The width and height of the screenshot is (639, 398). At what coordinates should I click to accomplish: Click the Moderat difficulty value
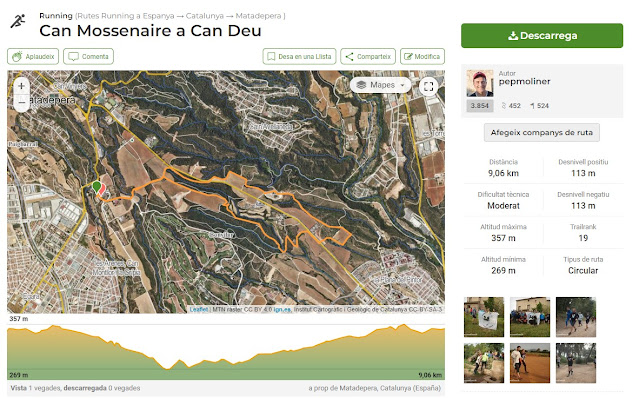coord(503,206)
